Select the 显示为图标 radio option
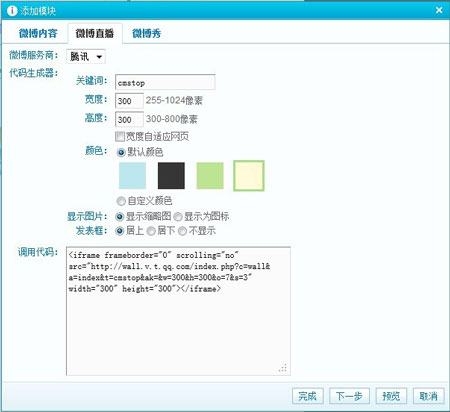Image resolution: width=450 pixels, height=412 pixels. pos(178,217)
